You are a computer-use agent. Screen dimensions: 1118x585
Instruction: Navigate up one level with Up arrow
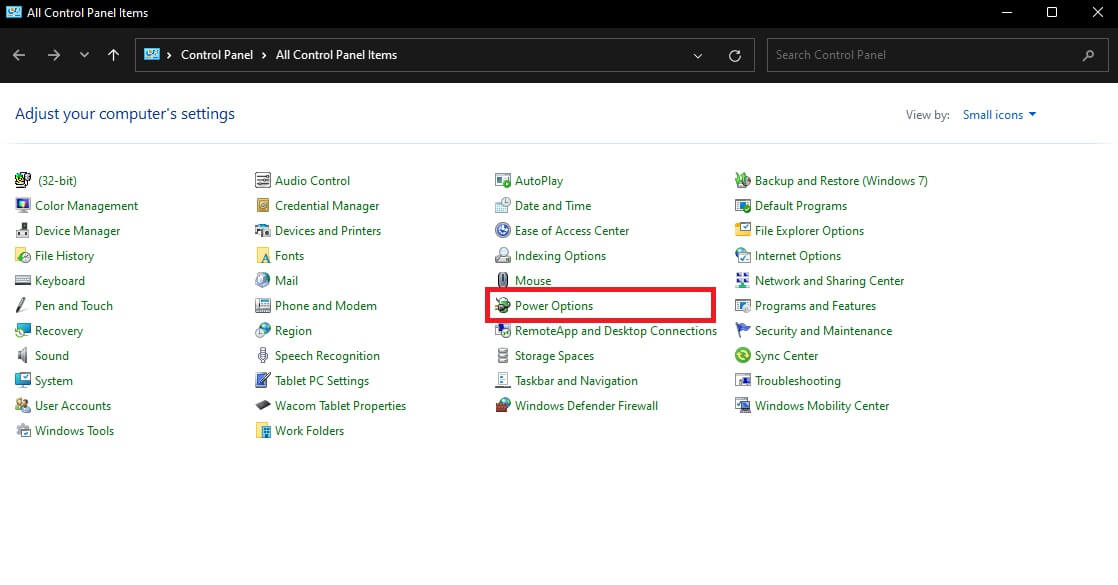[113, 56]
